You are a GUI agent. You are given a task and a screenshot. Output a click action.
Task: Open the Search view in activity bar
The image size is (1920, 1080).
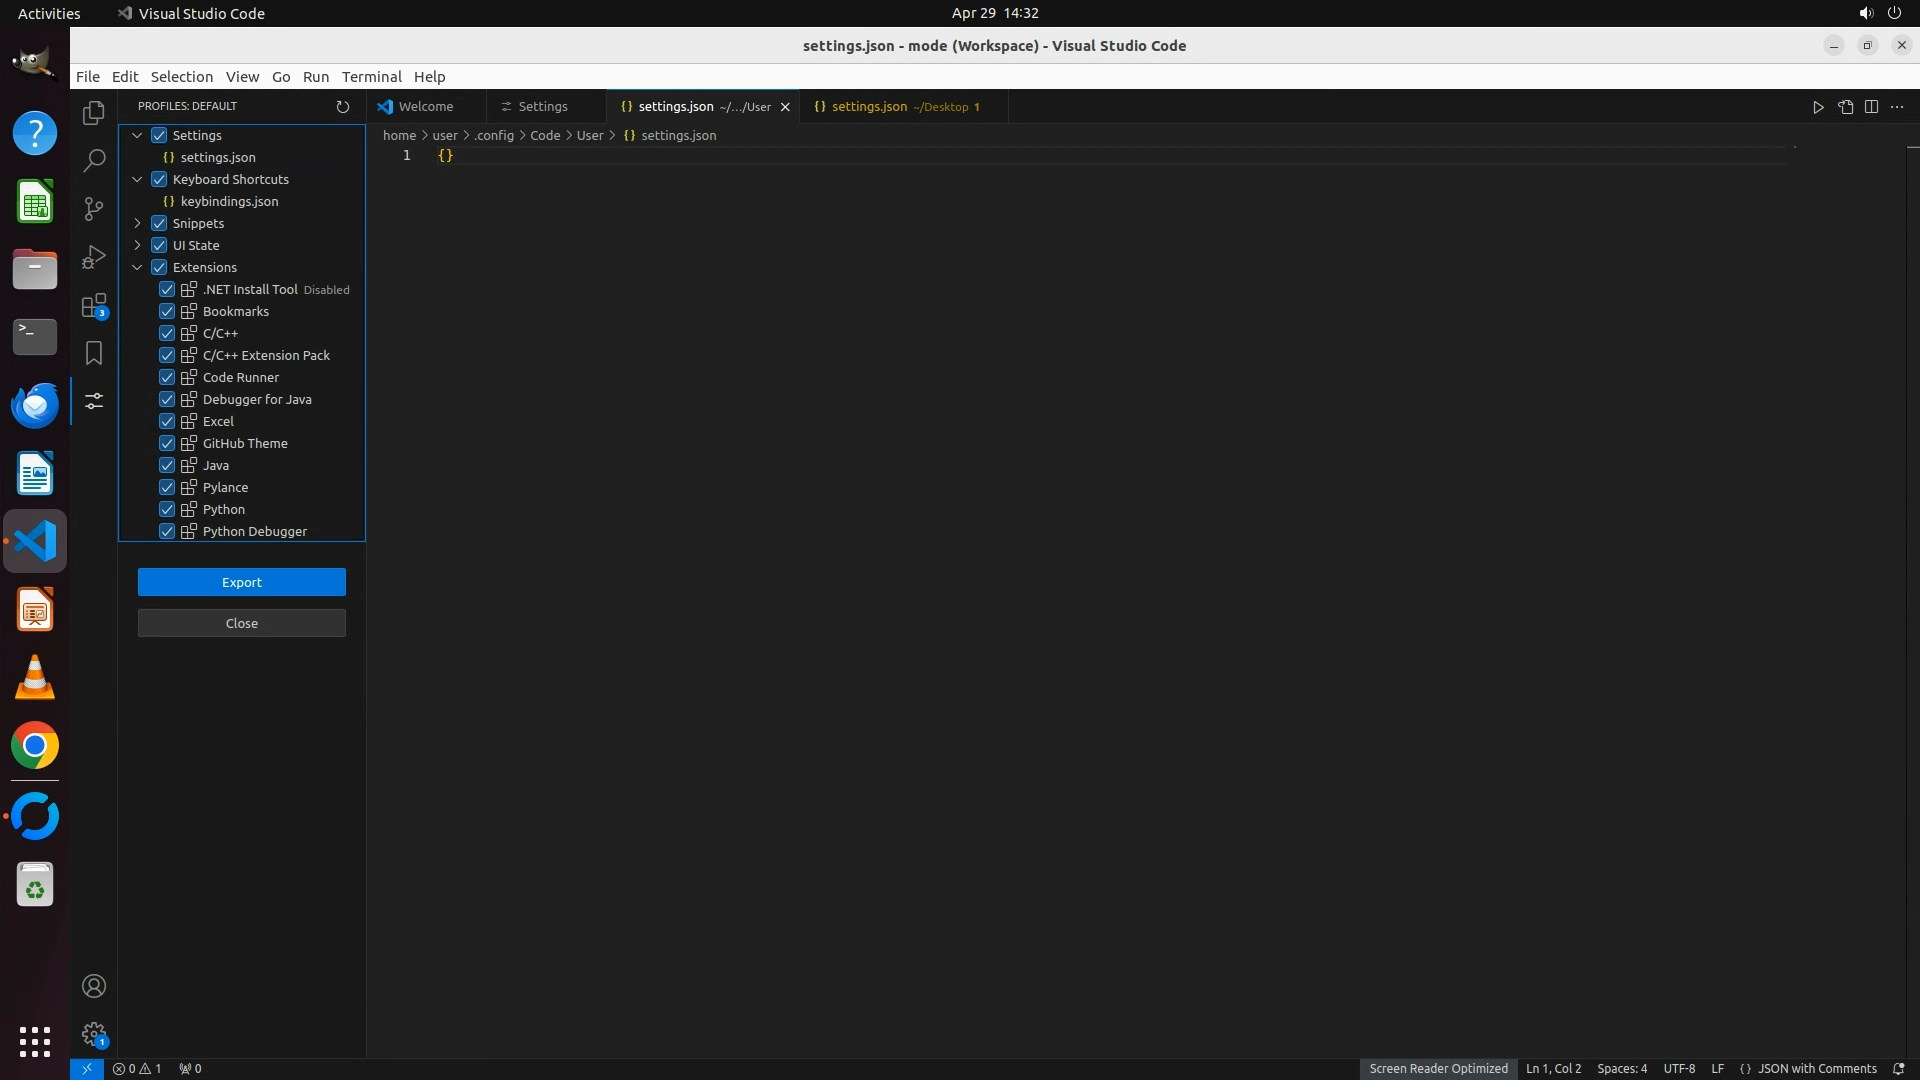[94, 161]
